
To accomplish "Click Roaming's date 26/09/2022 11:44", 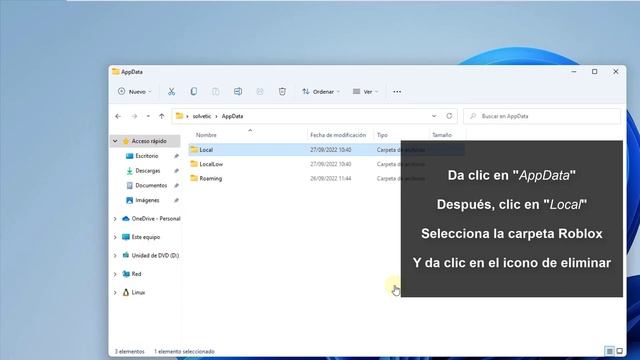I will [331, 178].
